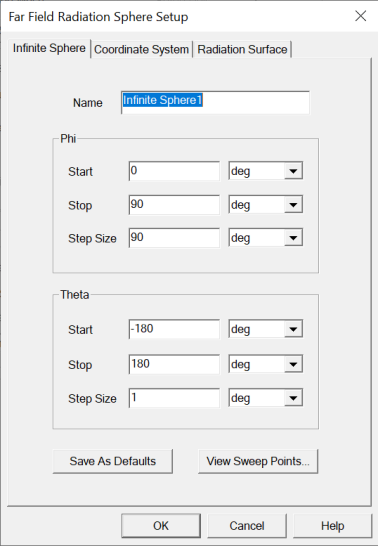
Task: Click the Phi Start value field
Action: [x=174, y=171]
